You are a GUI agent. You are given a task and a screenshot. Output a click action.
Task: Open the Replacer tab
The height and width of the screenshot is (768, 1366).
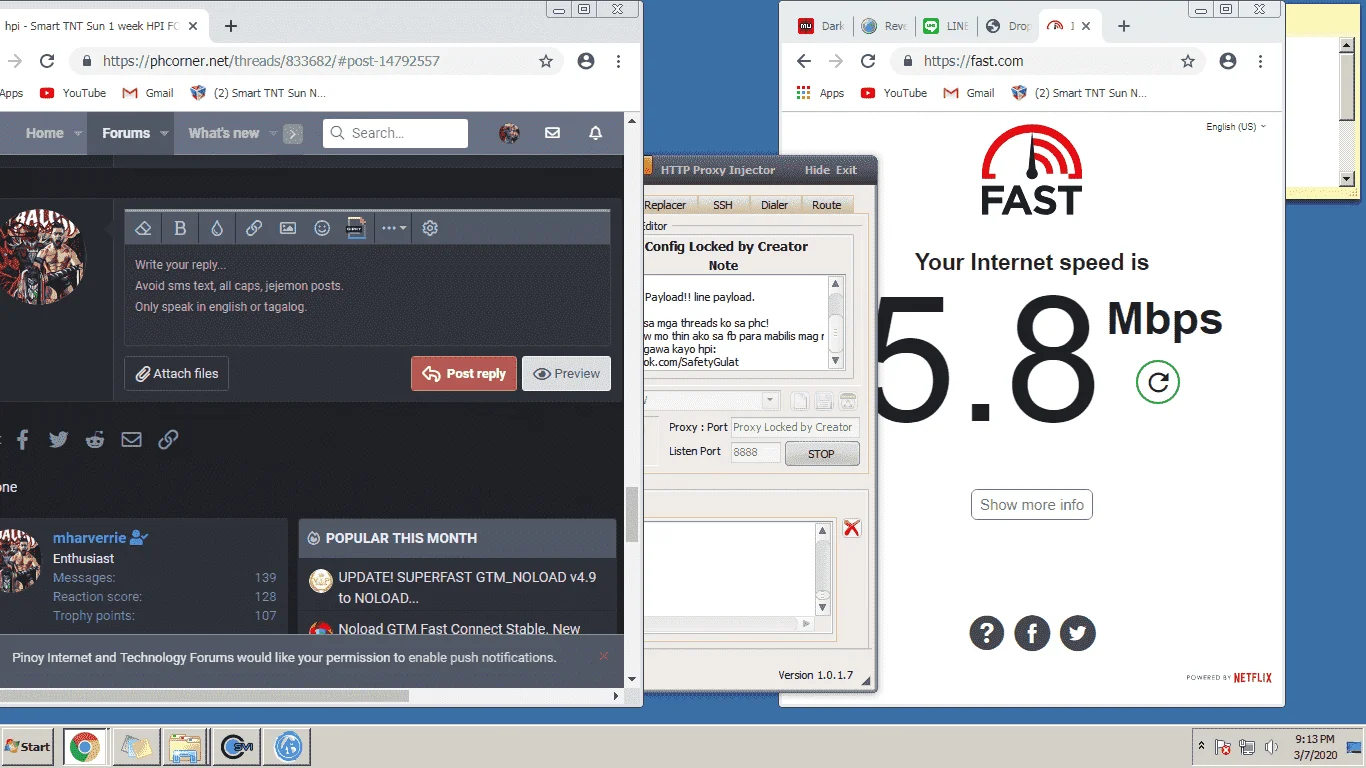pyautogui.click(x=666, y=205)
